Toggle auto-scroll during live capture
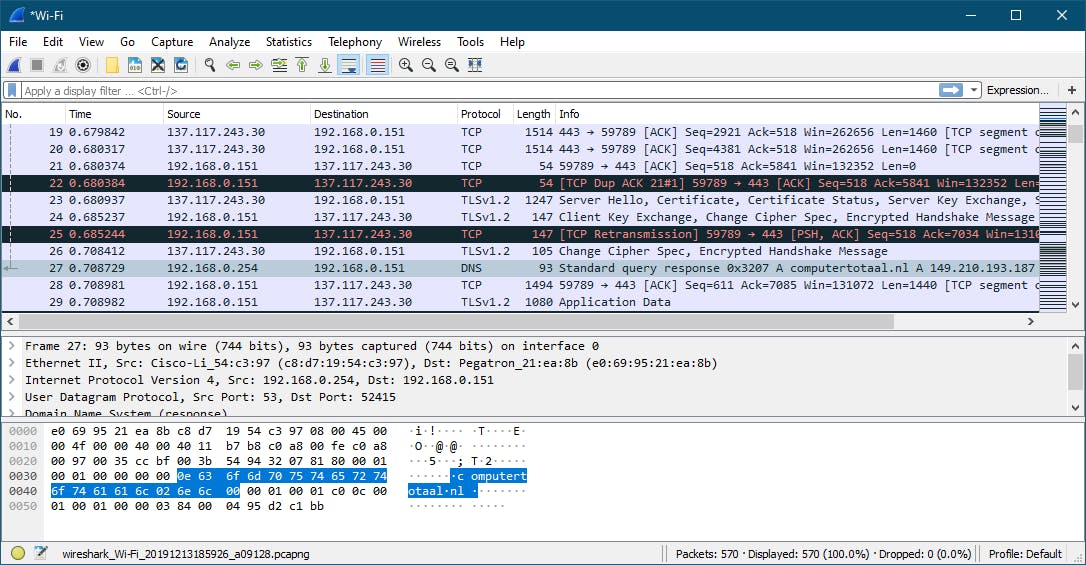1086x565 pixels. coord(349,65)
